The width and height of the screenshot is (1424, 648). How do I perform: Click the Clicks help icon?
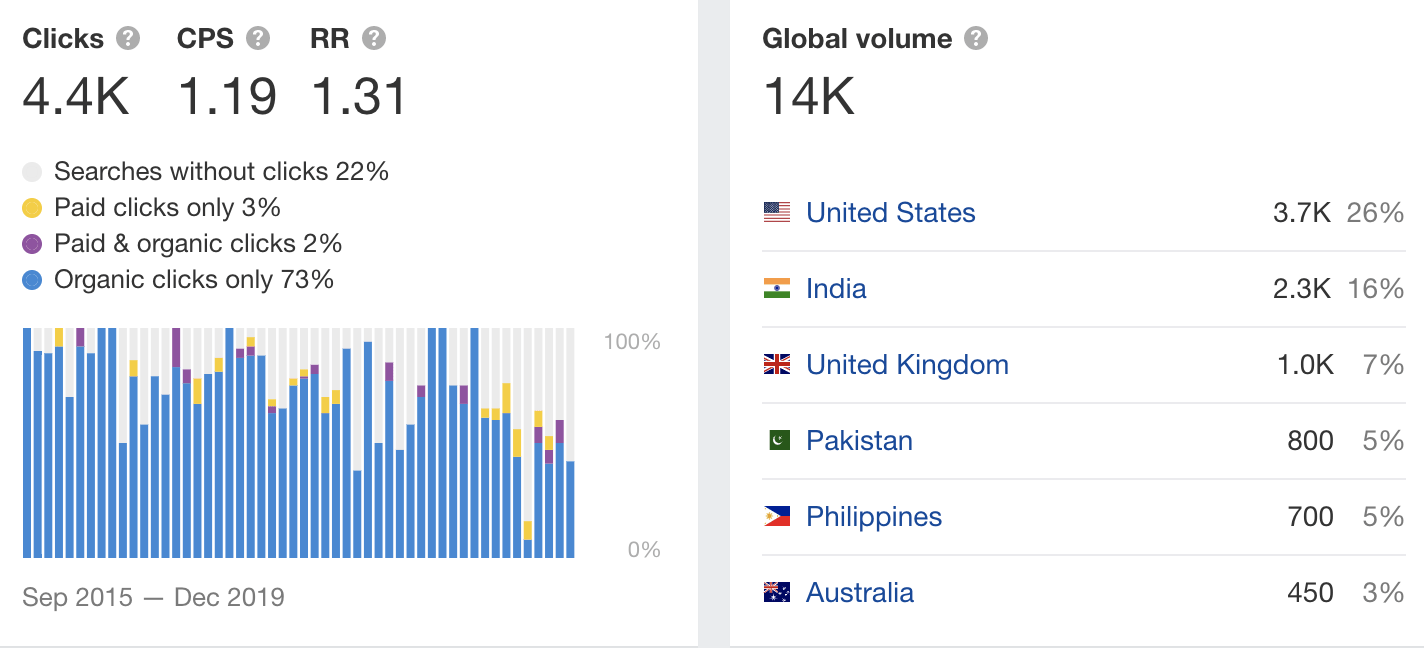click(x=130, y=38)
